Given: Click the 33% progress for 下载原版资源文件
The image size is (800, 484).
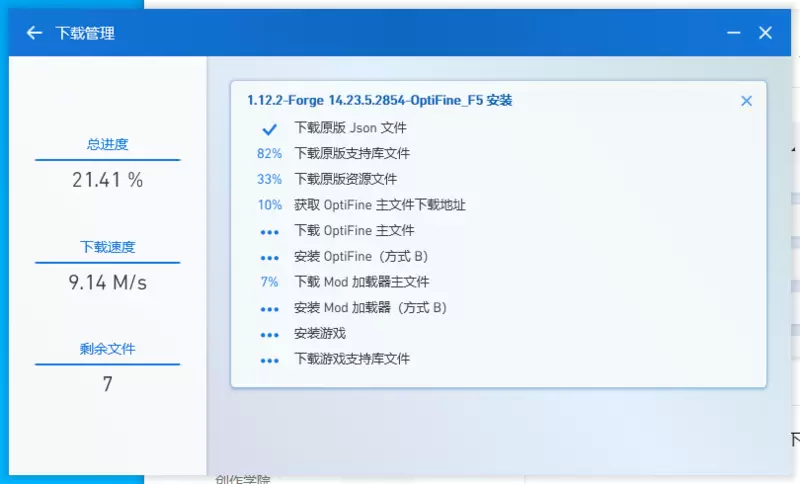Looking at the screenshot, I should pyautogui.click(x=269, y=179).
